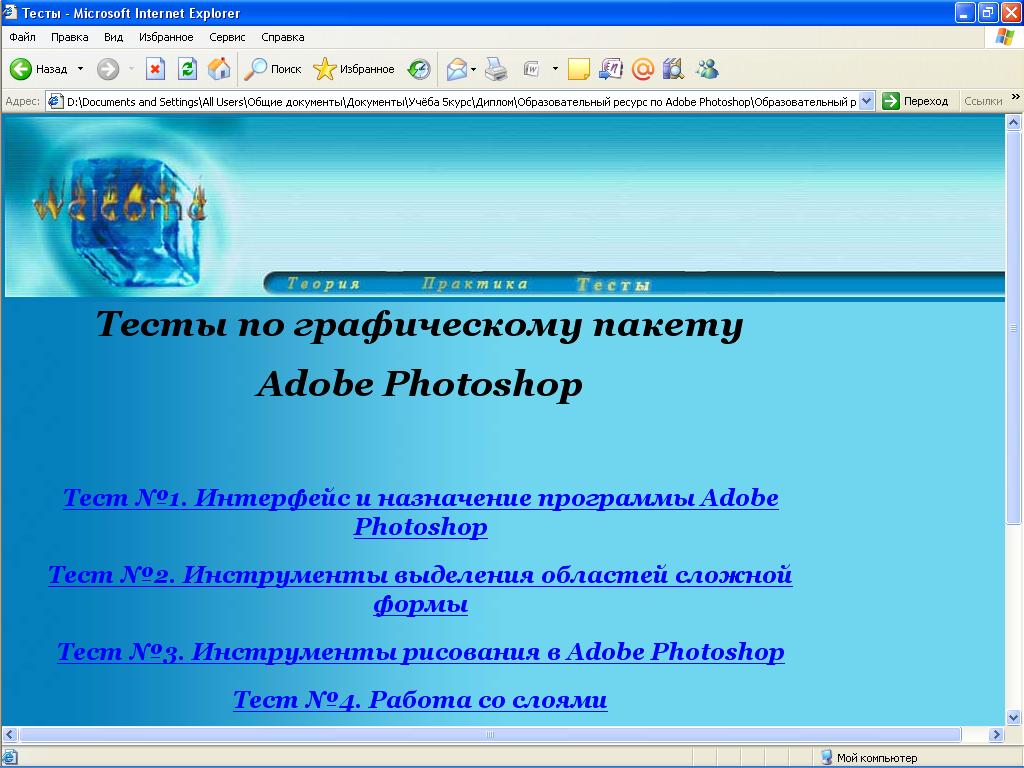This screenshot has width=1024, height=768.
Task: Click the green Back arrow icon
Action: point(20,69)
